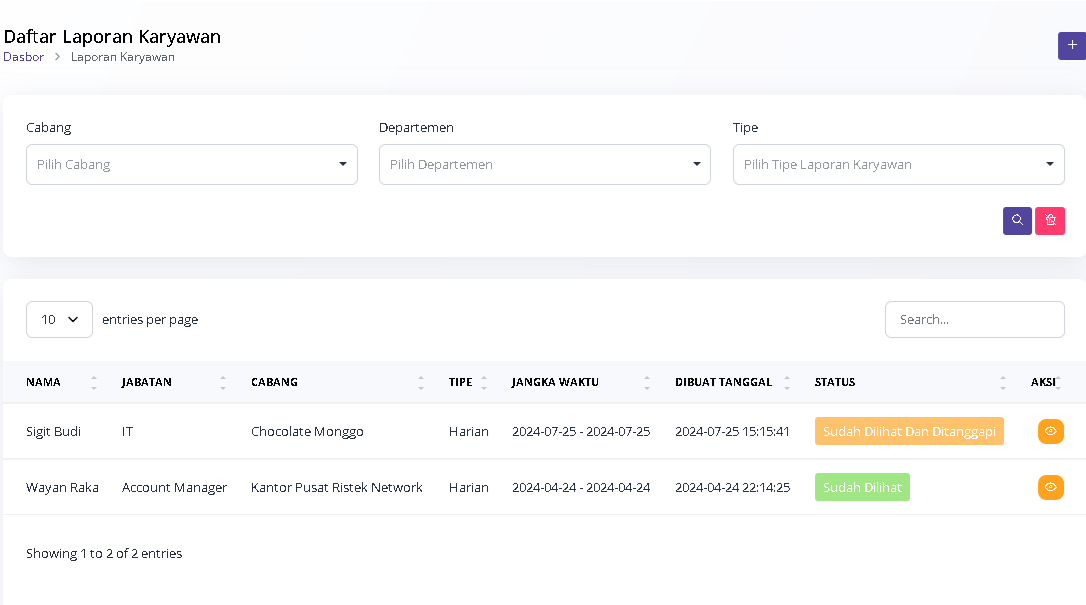Screen dimensions: 1086x605
Task: View Wayan Raka's report via eye icon
Action: pos(1050,487)
